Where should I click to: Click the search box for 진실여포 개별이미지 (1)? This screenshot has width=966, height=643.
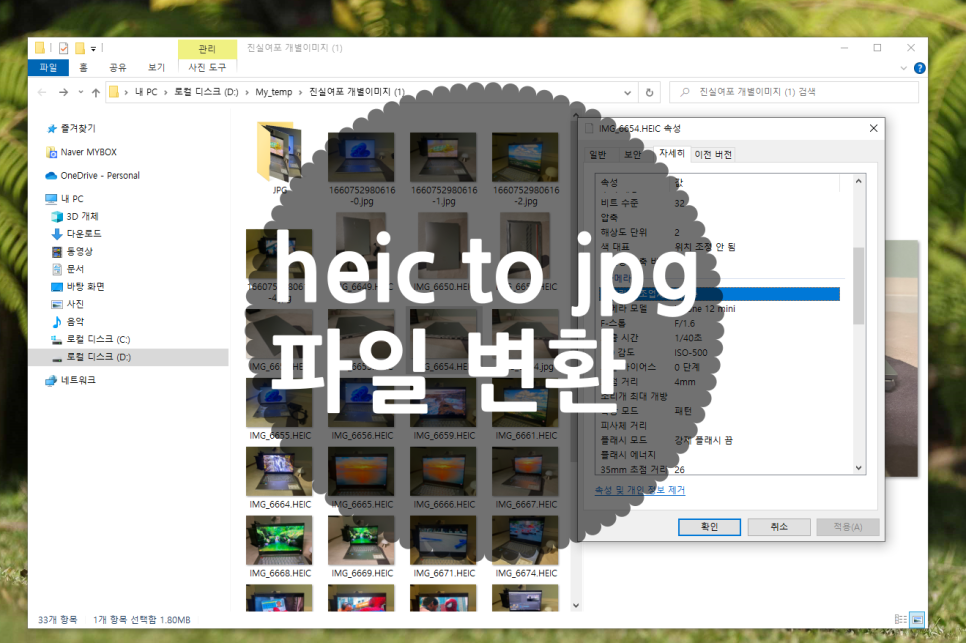coord(794,92)
